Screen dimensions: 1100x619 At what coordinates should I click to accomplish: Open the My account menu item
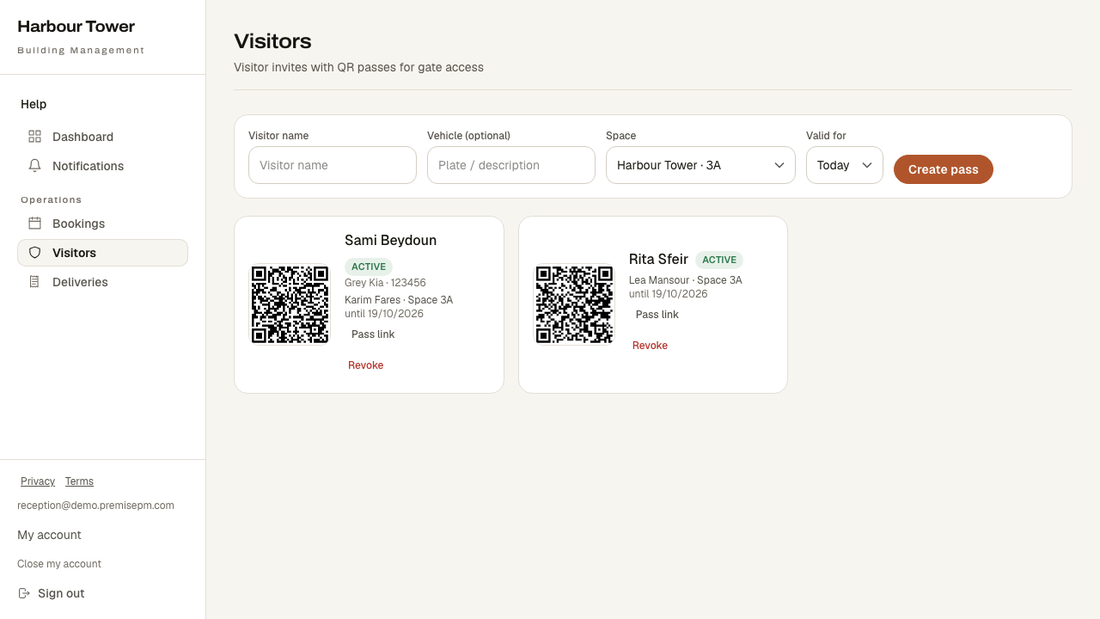click(49, 535)
